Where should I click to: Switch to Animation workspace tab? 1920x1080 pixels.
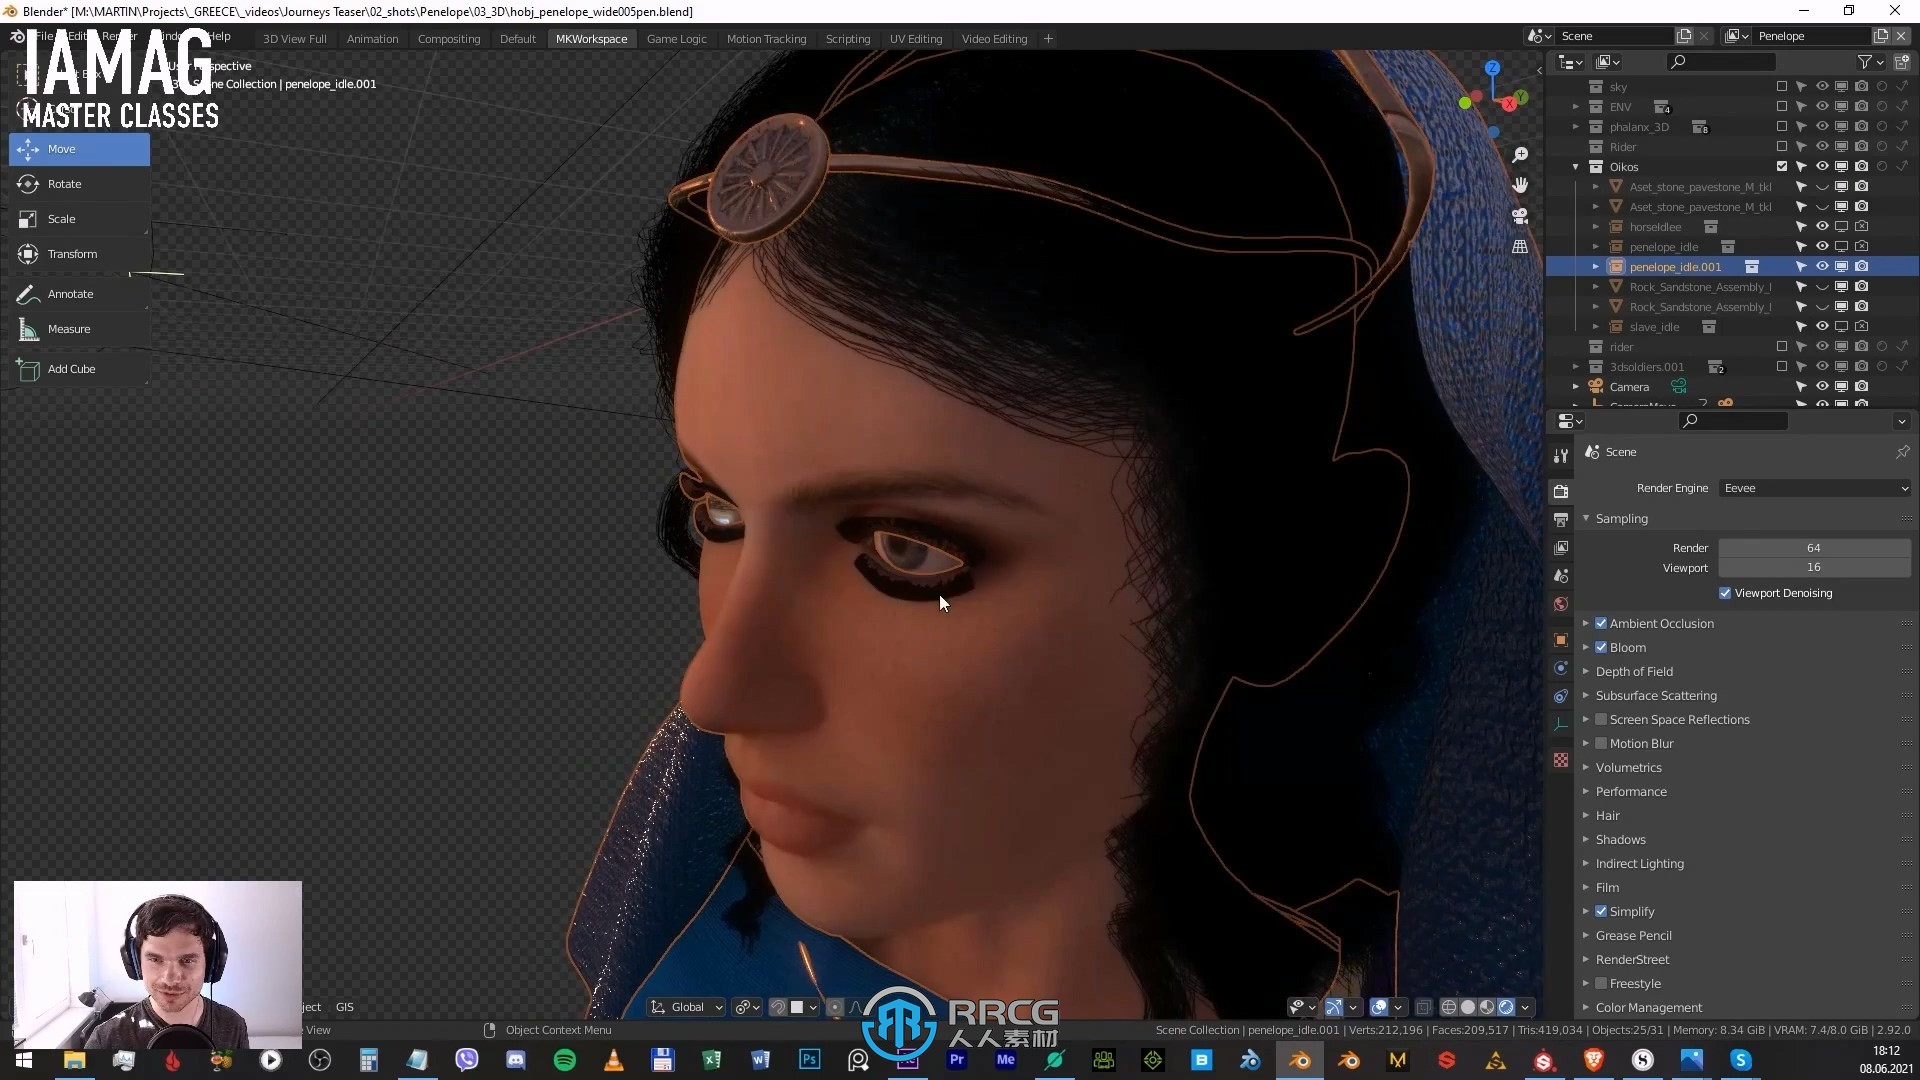tap(372, 38)
